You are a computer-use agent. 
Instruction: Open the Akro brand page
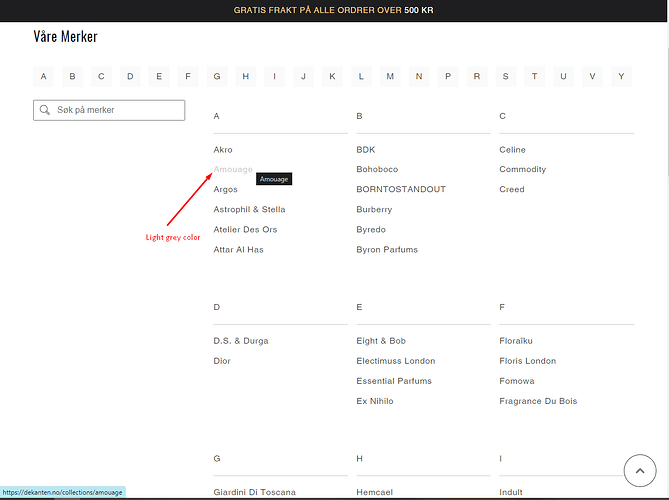click(x=223, y=150)
